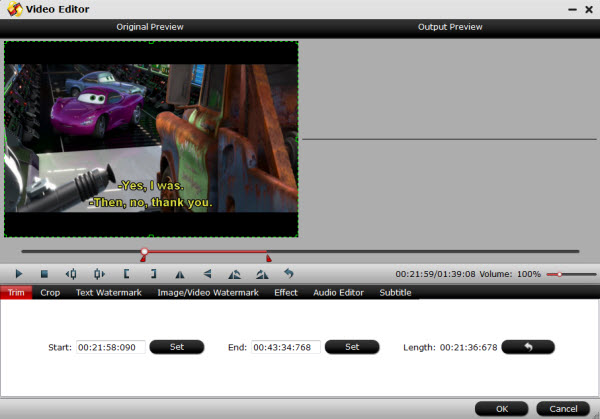600x419 pixels.
Task: Rotate video clockwise
Action: 262,274
